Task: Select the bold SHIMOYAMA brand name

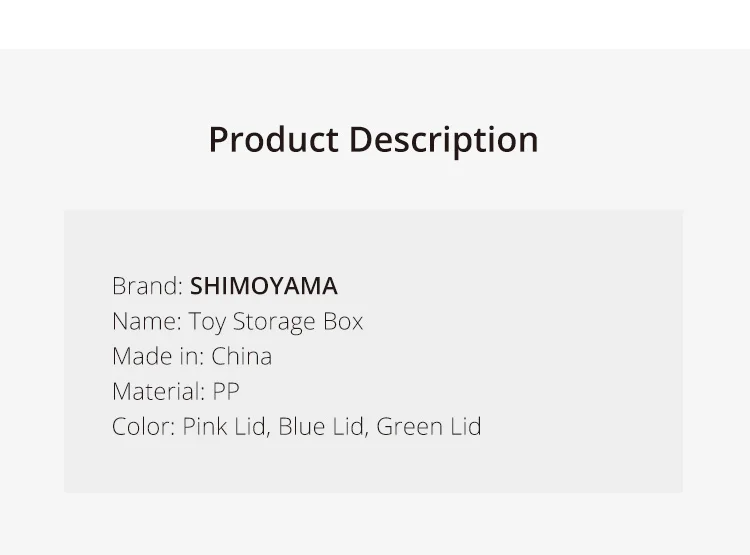Action: pos(264,286)
